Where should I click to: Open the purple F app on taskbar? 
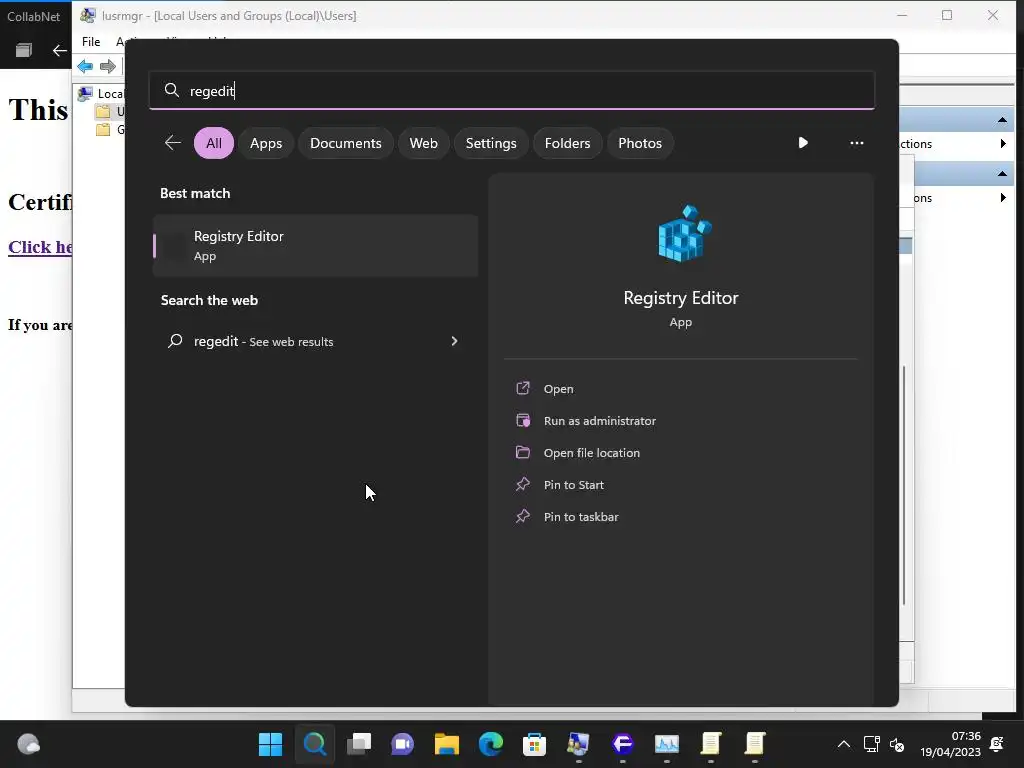(x=622, y=744)
